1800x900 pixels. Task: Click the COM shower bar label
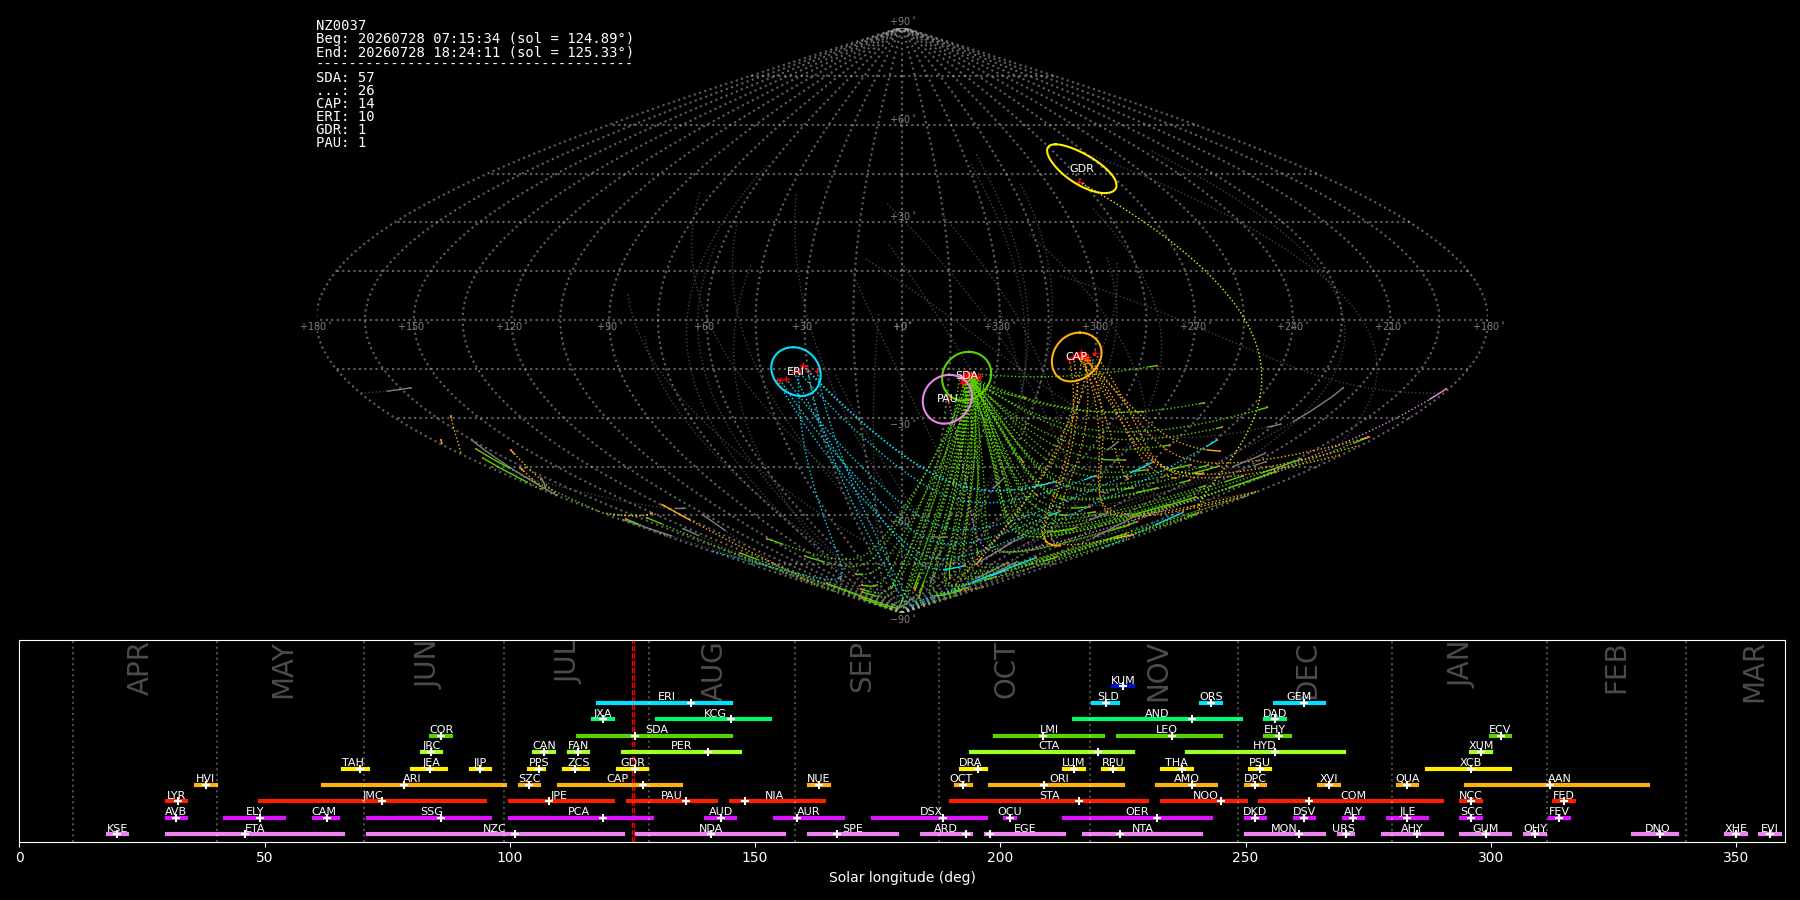[x=1353, y=796]
